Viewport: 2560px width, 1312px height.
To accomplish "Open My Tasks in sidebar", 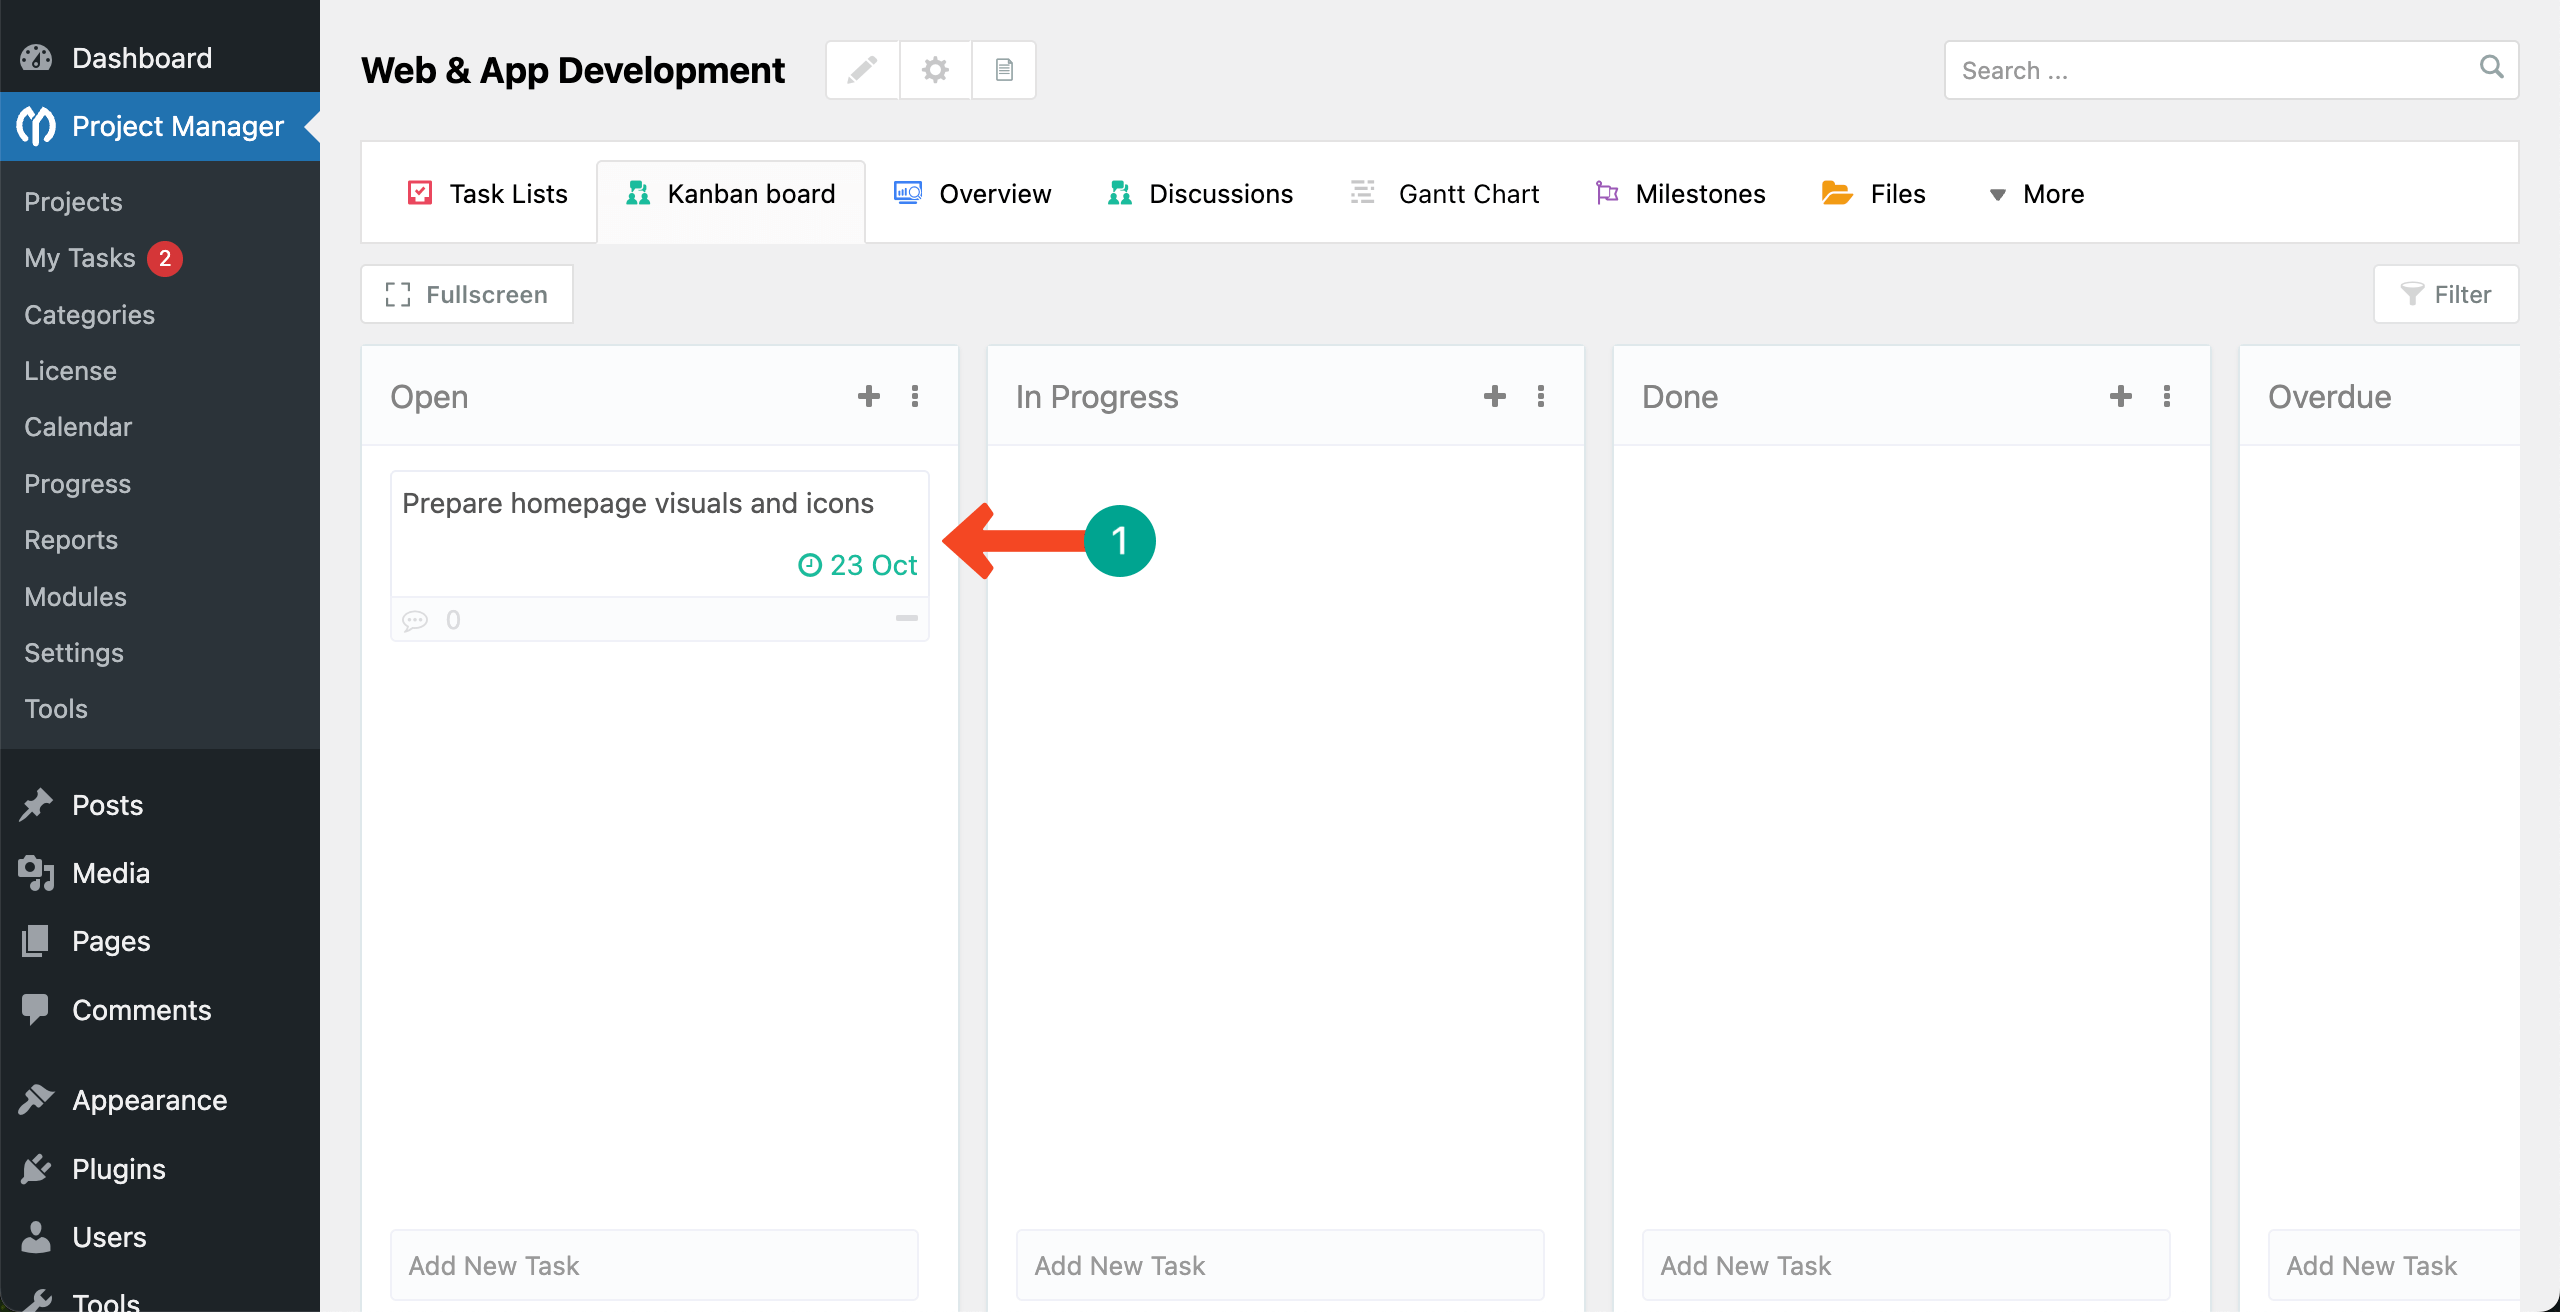I will pos(80,258).
